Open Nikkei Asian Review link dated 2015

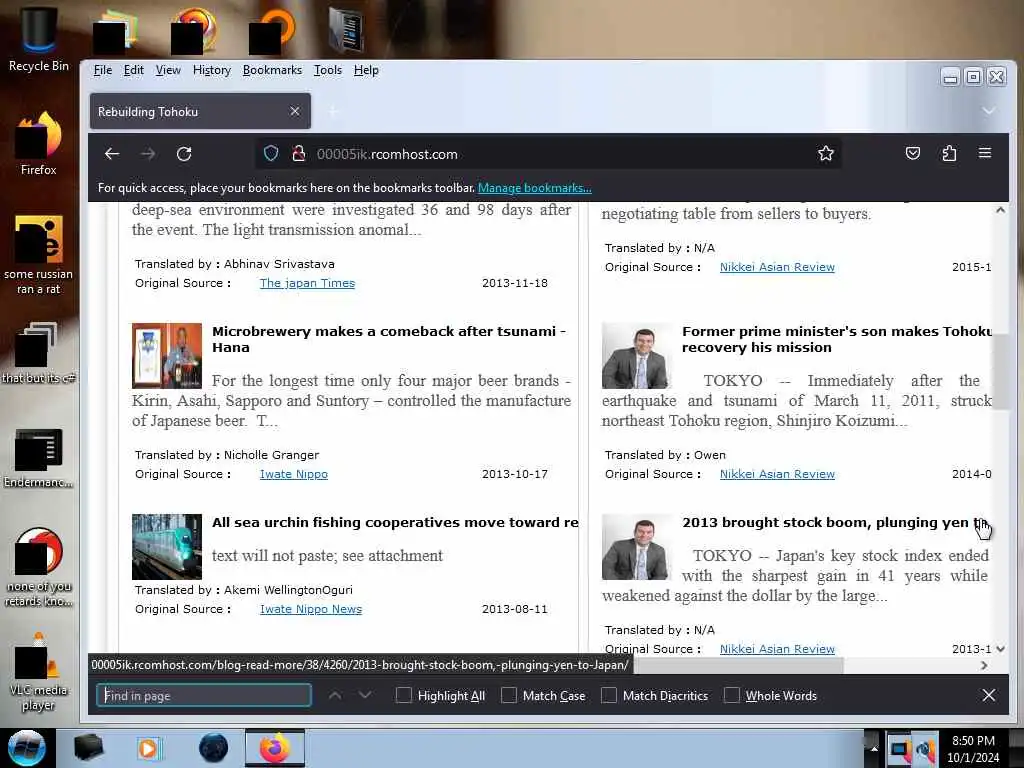[777, 267]
